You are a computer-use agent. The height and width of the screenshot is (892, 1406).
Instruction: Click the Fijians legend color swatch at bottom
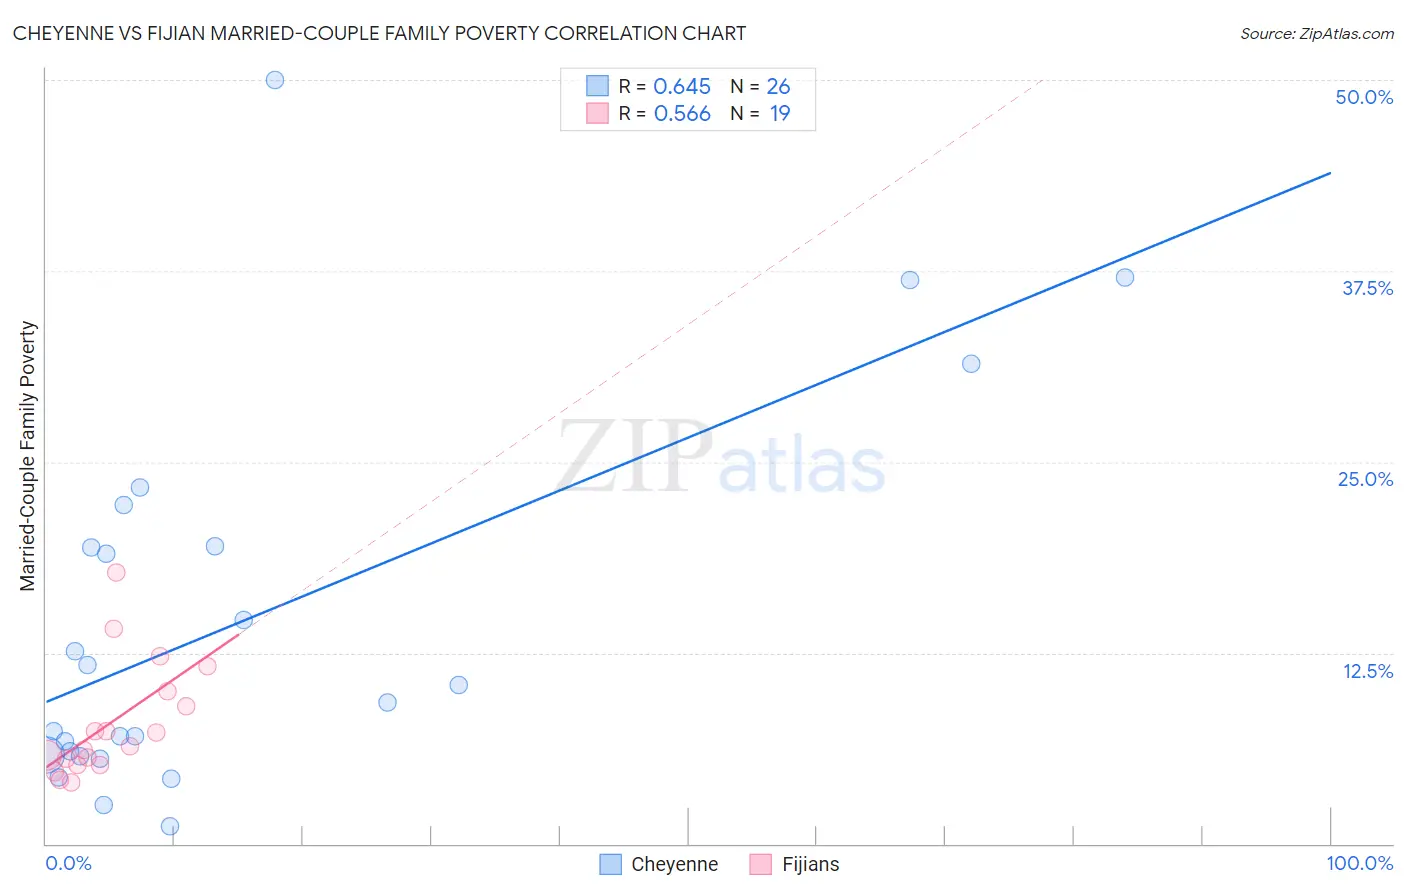pos(761,865)
